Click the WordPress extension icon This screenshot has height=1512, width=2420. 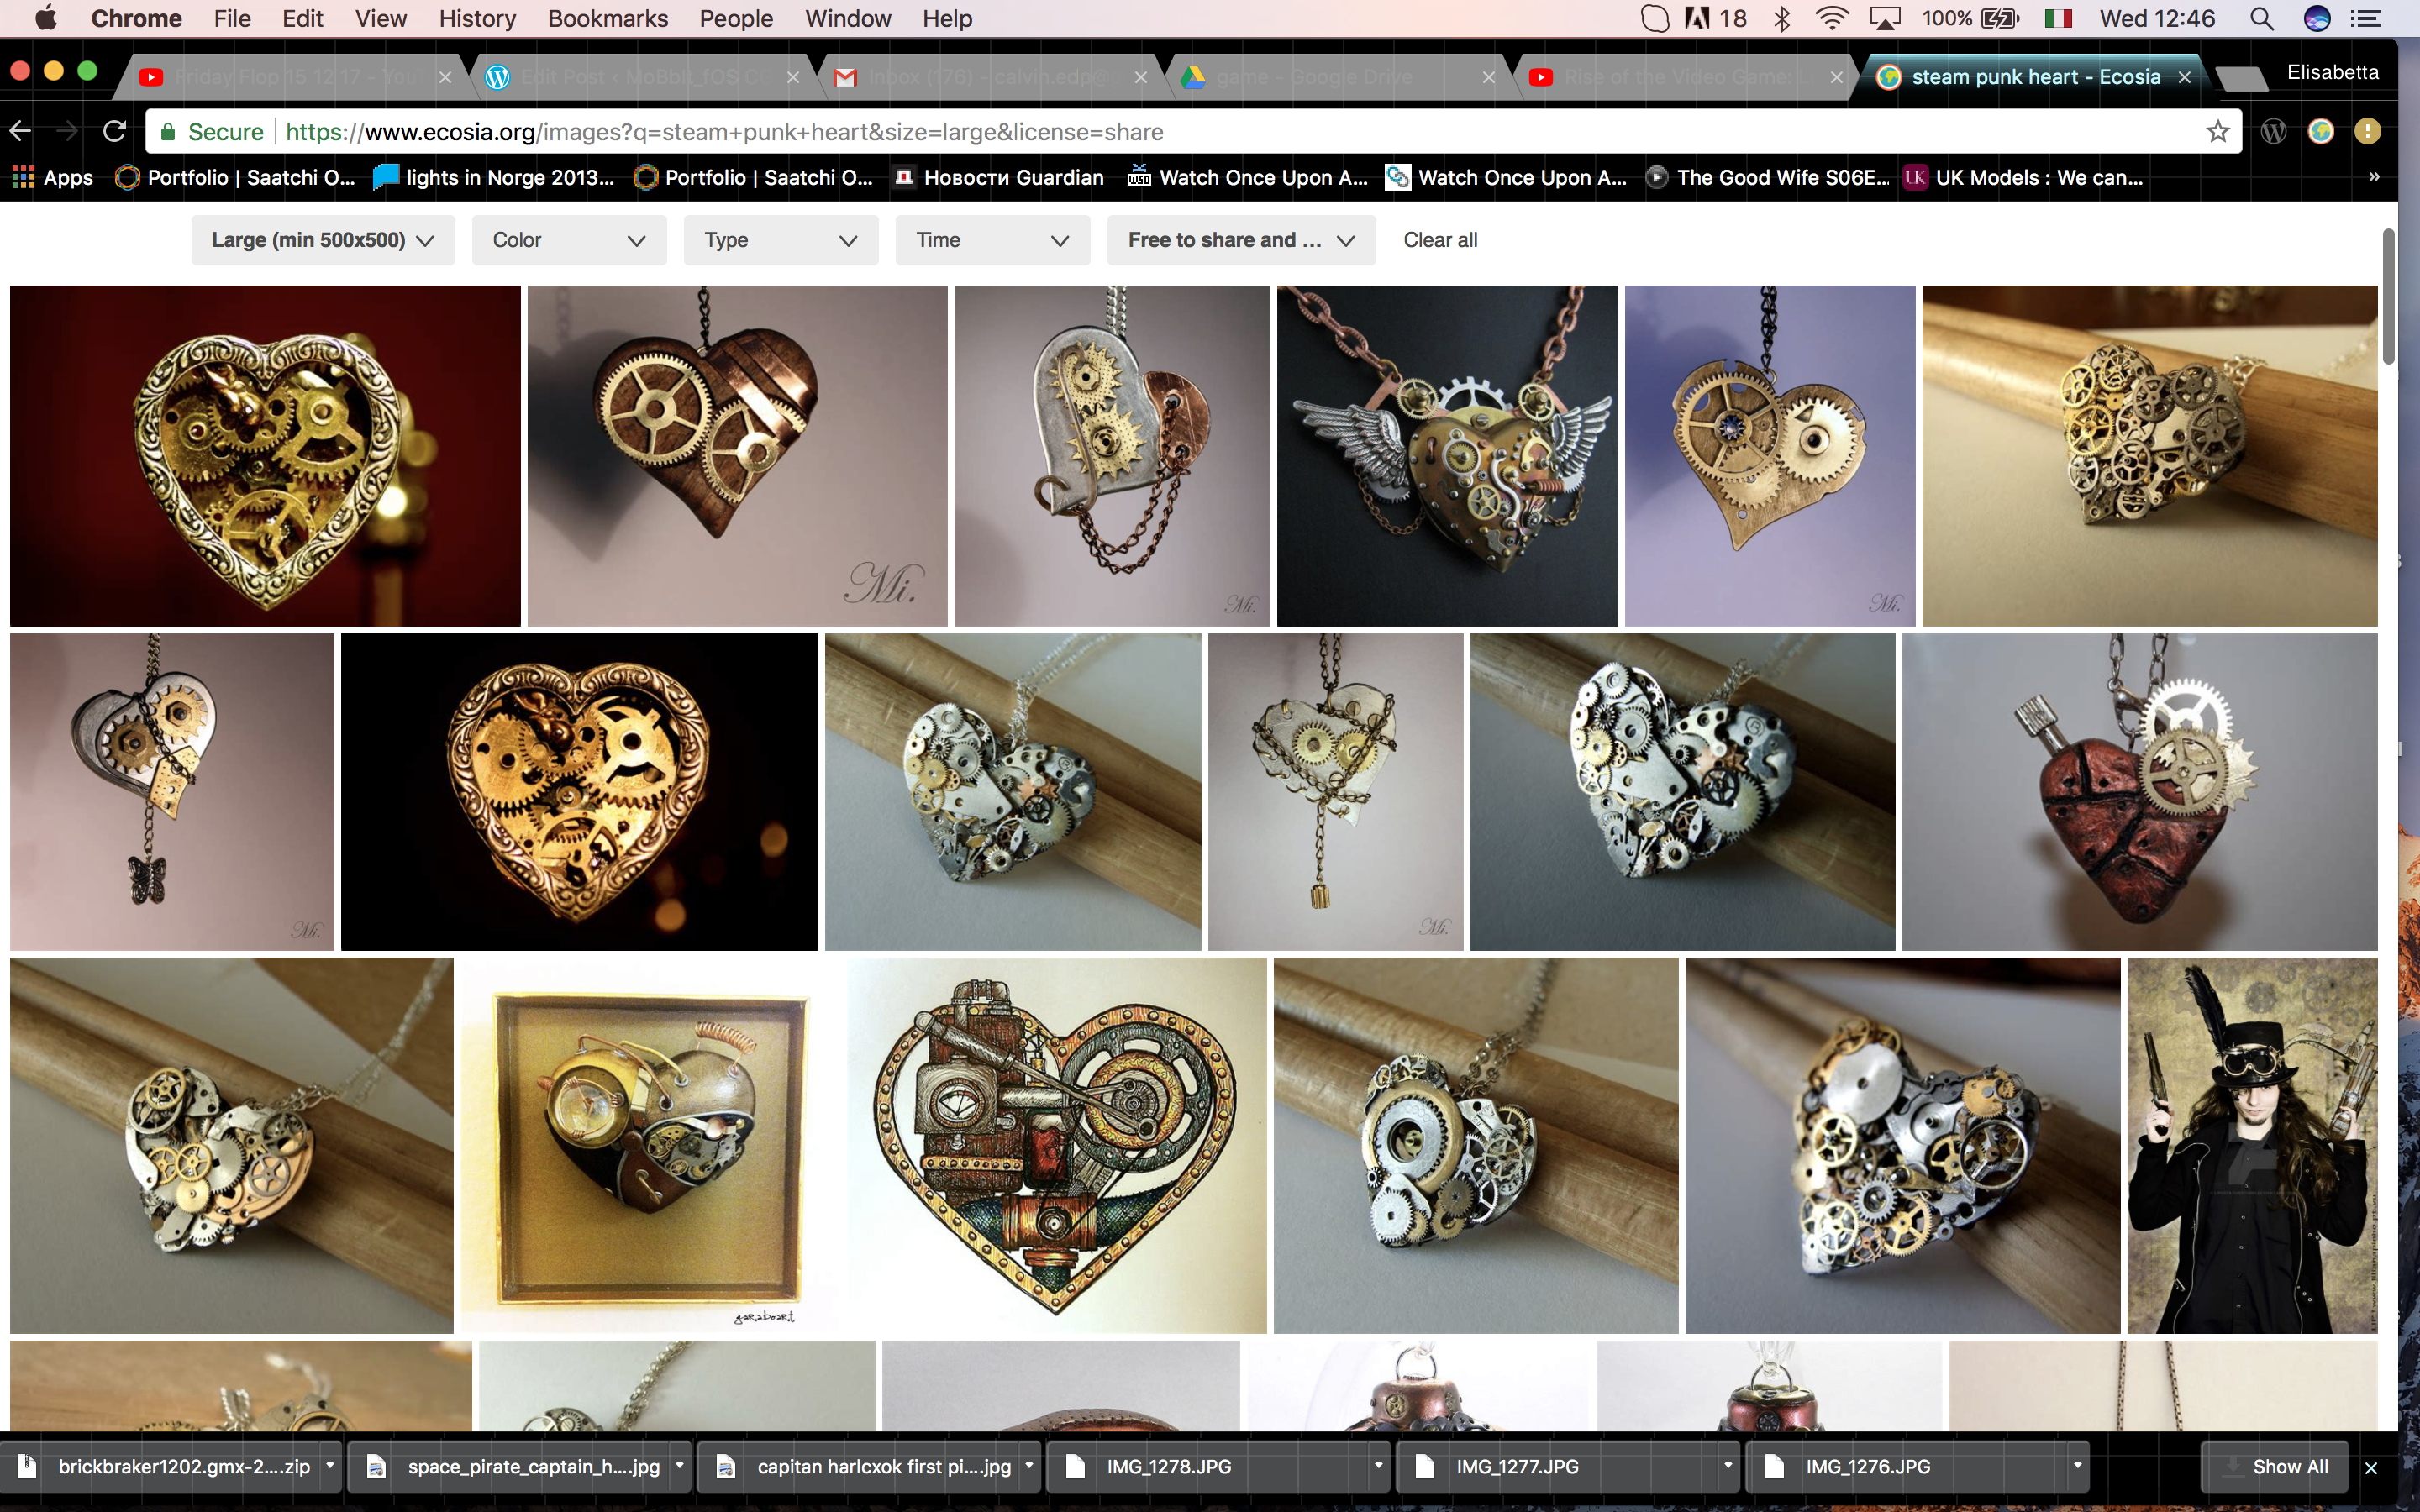coord(2273,131)
